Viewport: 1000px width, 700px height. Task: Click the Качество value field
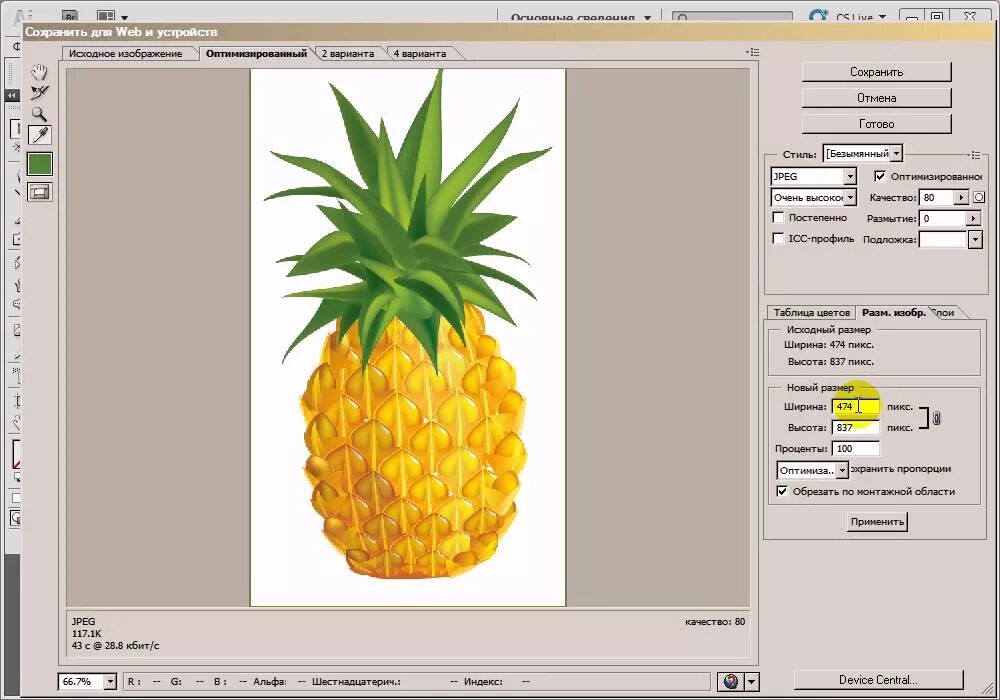(x=937, y=198)
